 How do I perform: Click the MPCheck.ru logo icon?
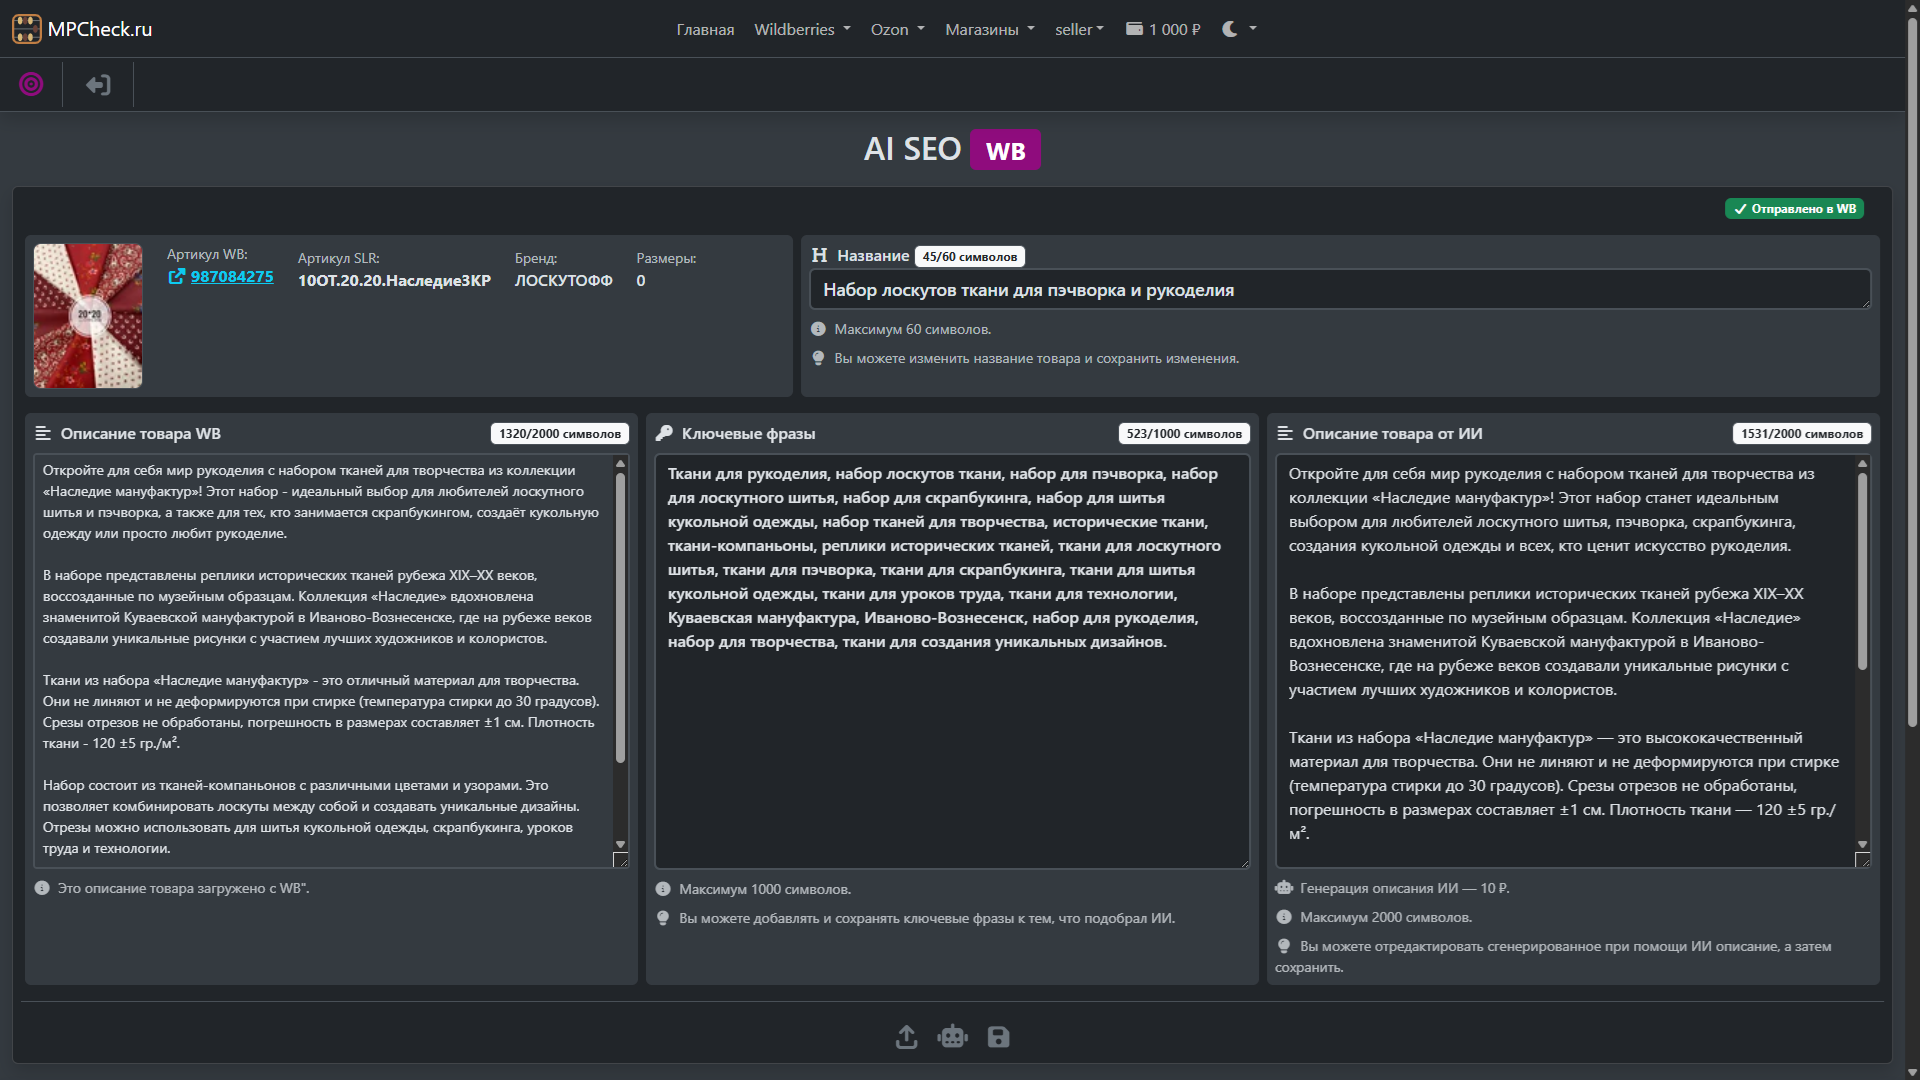(x=27, y=29)
